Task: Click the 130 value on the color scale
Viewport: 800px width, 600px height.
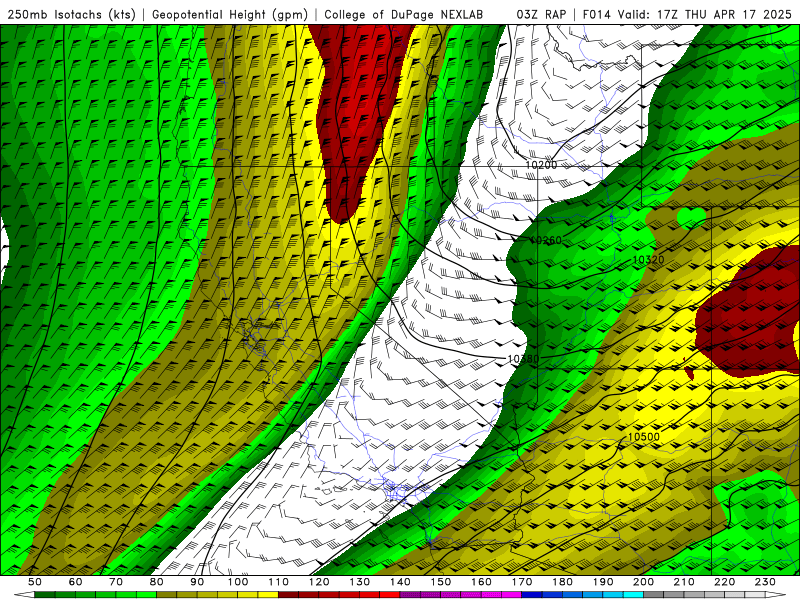Action: click(x=360, y=582)
